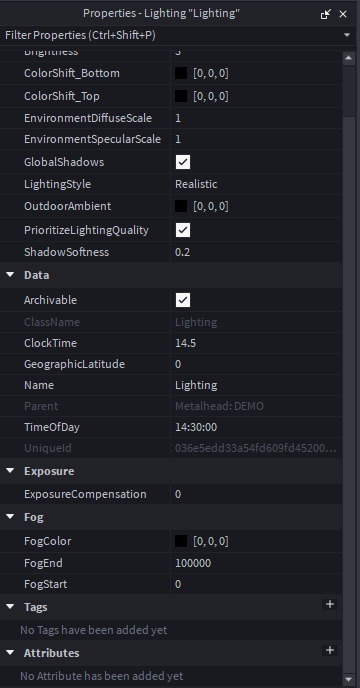Select the ClassName property row

(171, 322)
